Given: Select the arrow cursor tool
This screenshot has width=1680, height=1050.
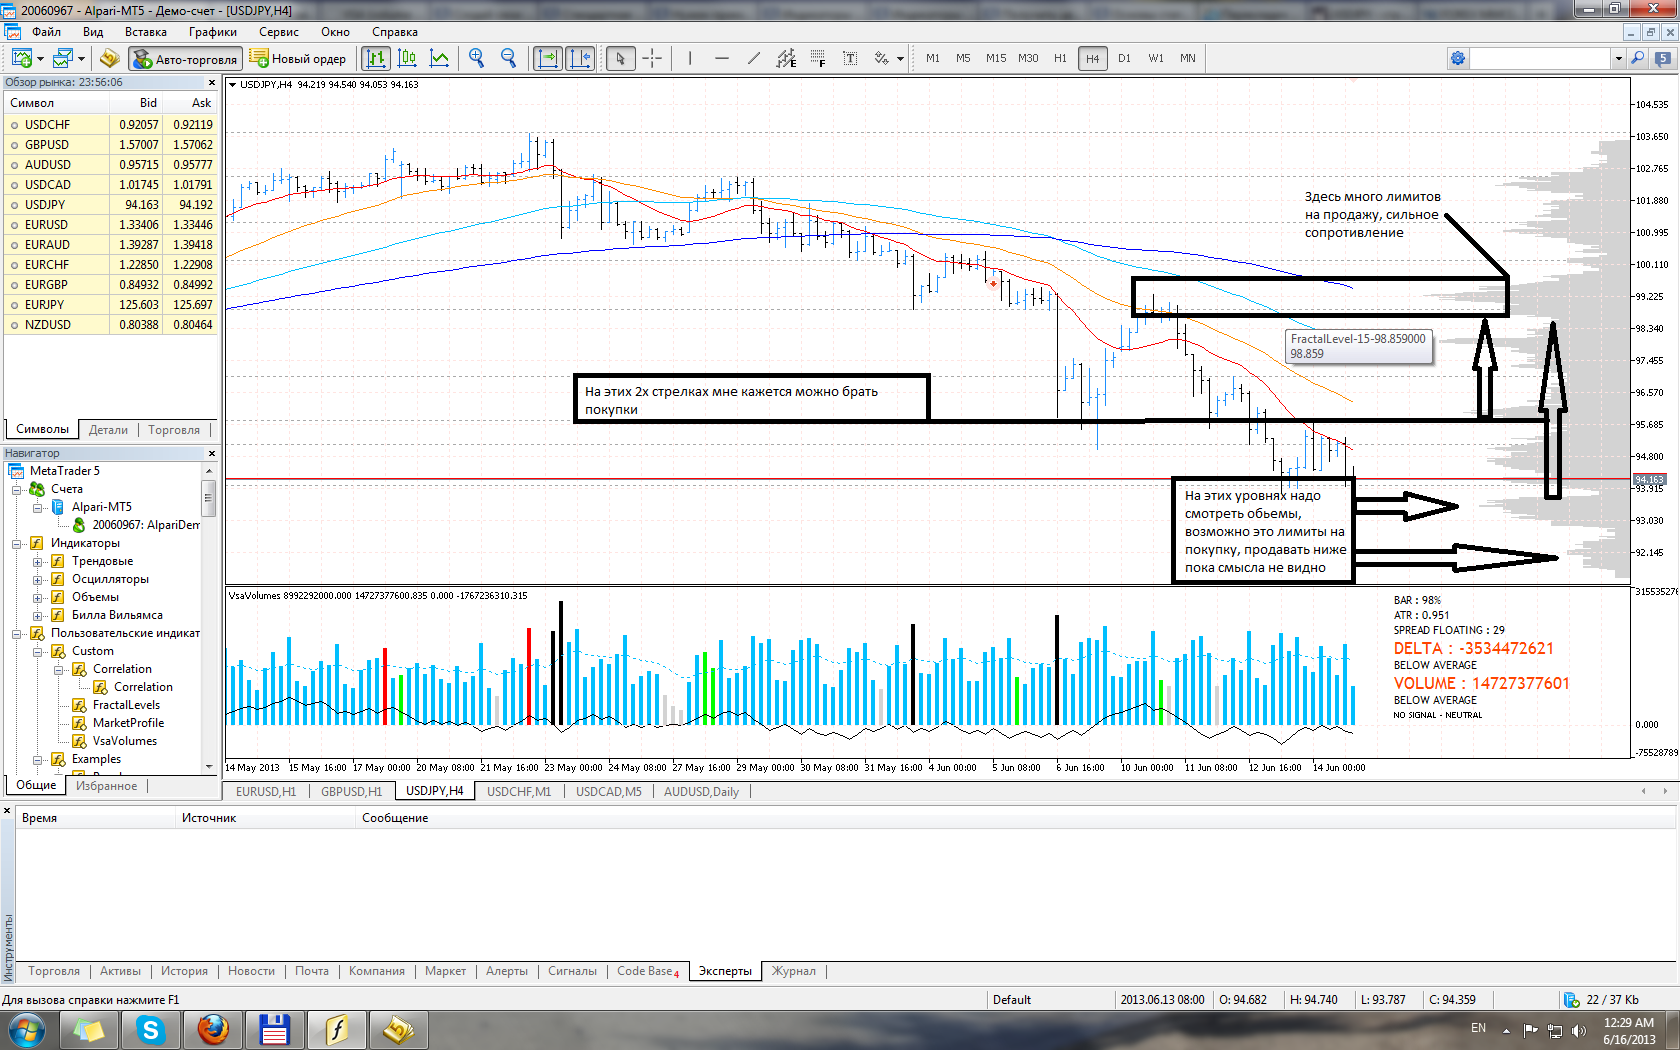Looking at the screenshot, I should (x=621, y=58).
